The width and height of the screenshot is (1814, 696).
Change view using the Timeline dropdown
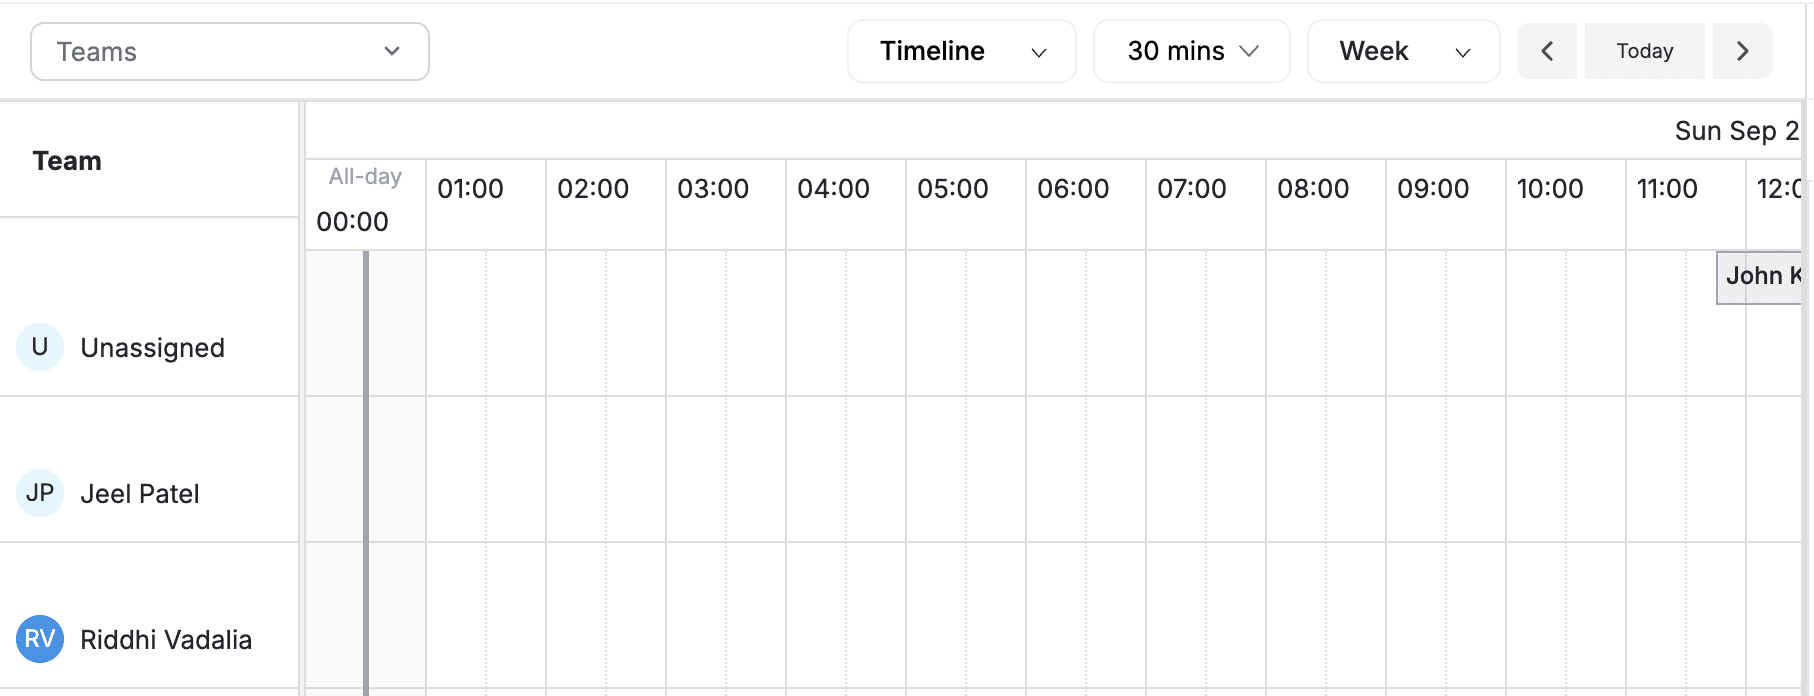960,50
